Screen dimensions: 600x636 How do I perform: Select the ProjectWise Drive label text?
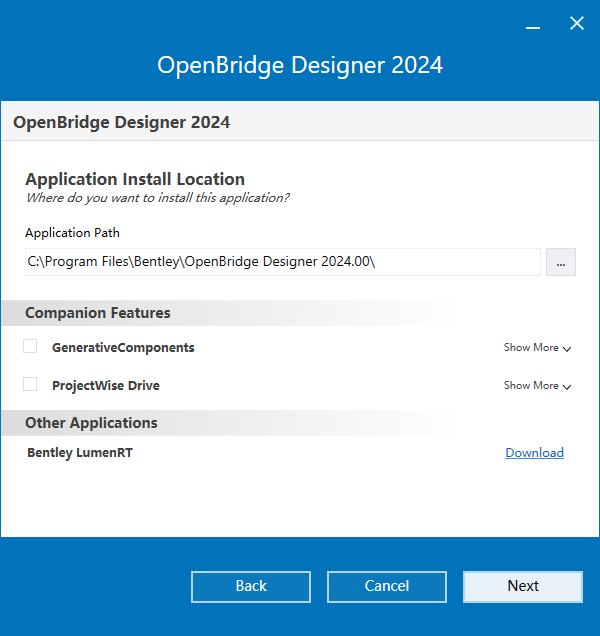[x=106, y=385]
